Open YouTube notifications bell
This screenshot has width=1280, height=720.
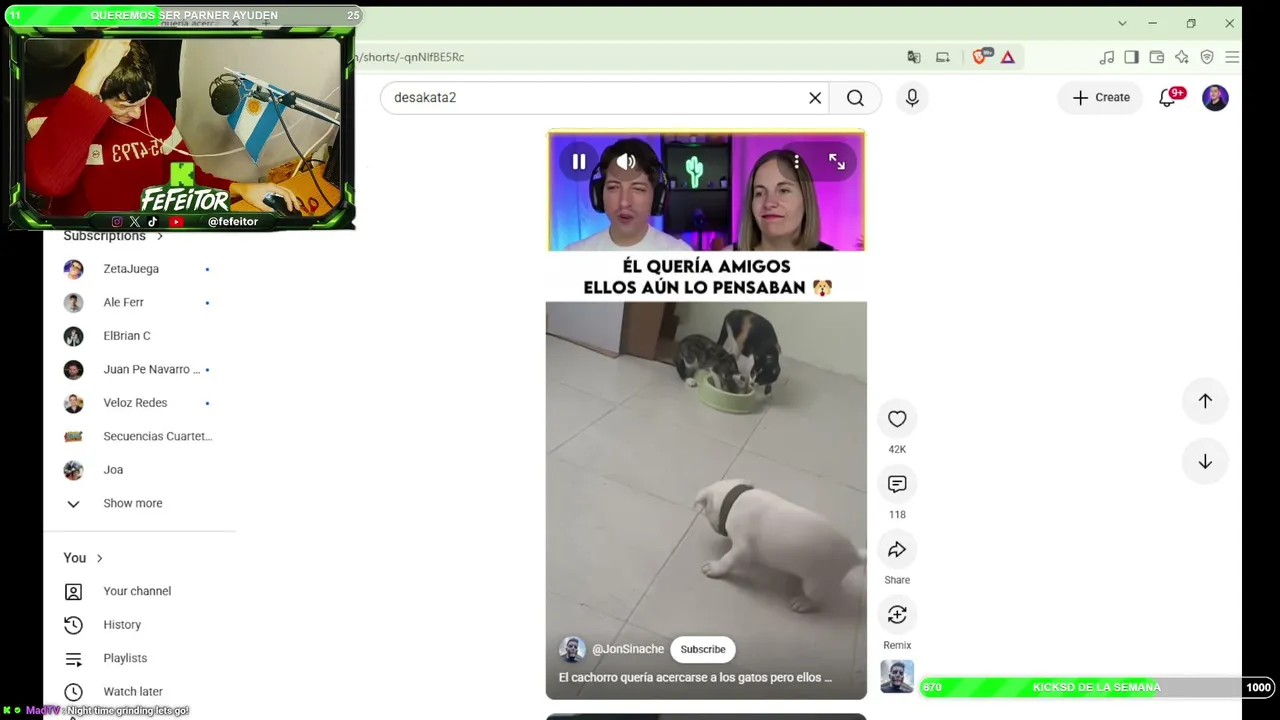coord(1167,98)
